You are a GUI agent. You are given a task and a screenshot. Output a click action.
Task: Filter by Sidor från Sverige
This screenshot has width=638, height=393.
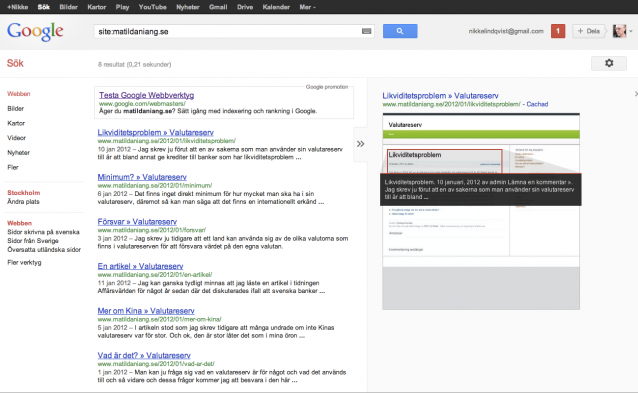coord(33,241)
